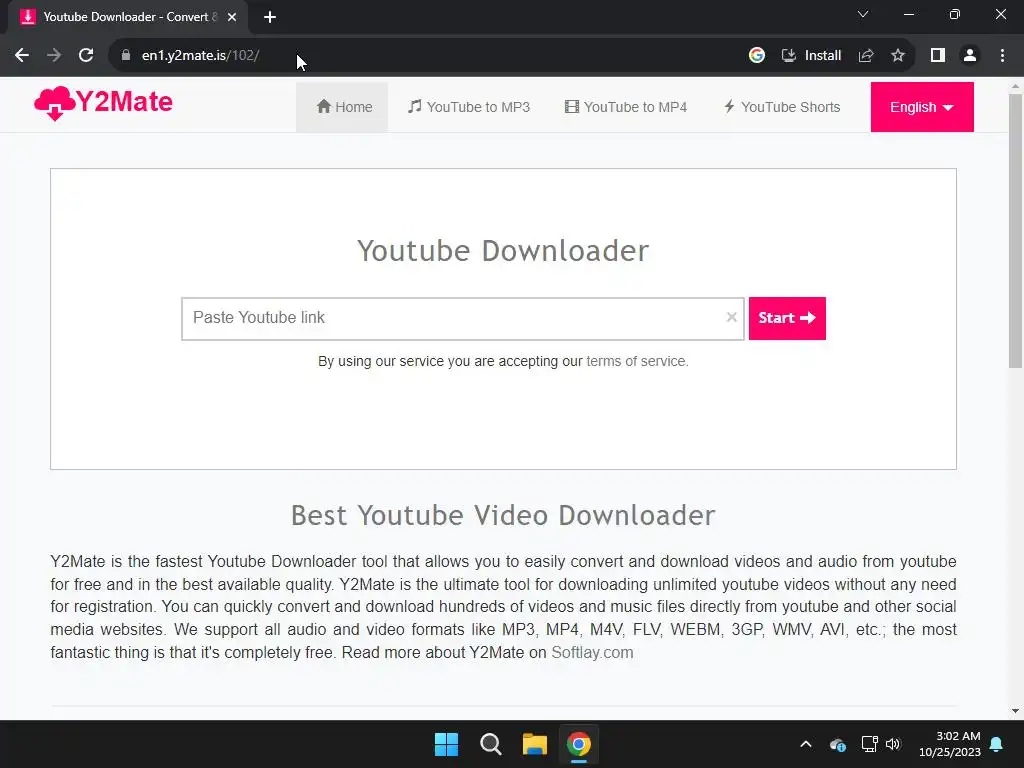Screen dimensions: 1024x768
Task: Click the padlock site info icon
Action: point(126,56)
